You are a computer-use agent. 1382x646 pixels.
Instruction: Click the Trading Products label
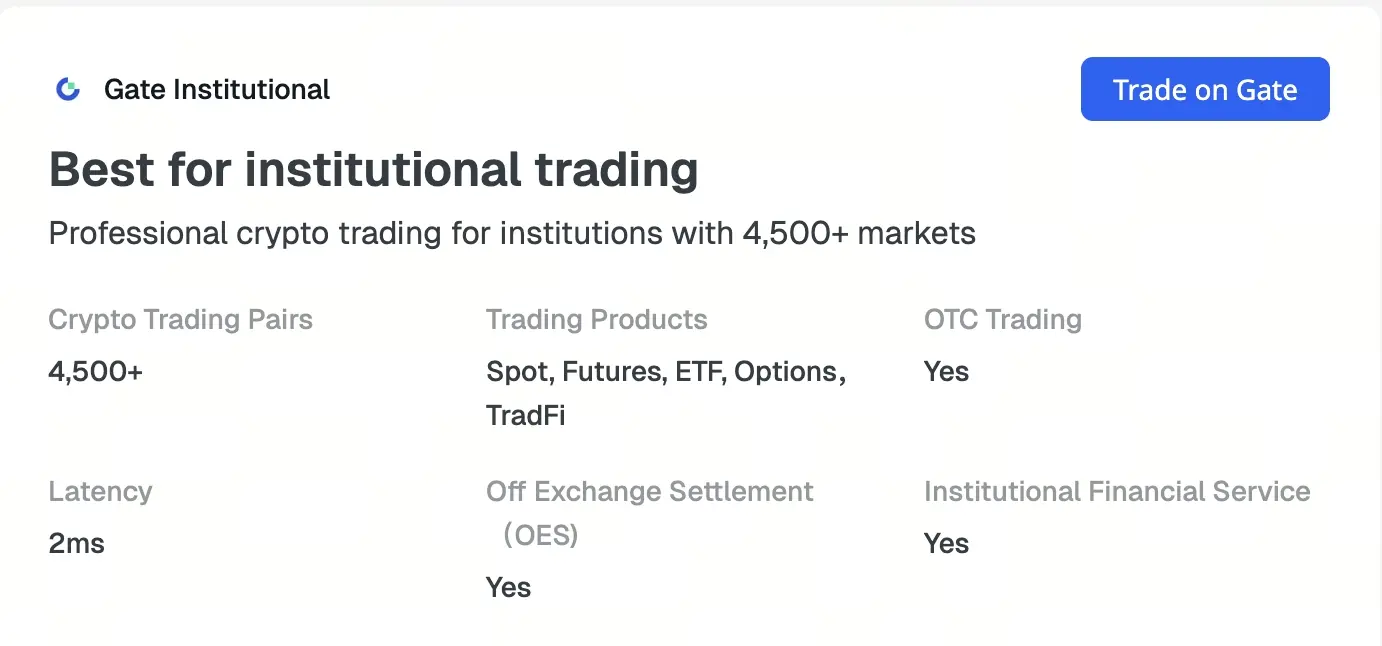point(596,320)
